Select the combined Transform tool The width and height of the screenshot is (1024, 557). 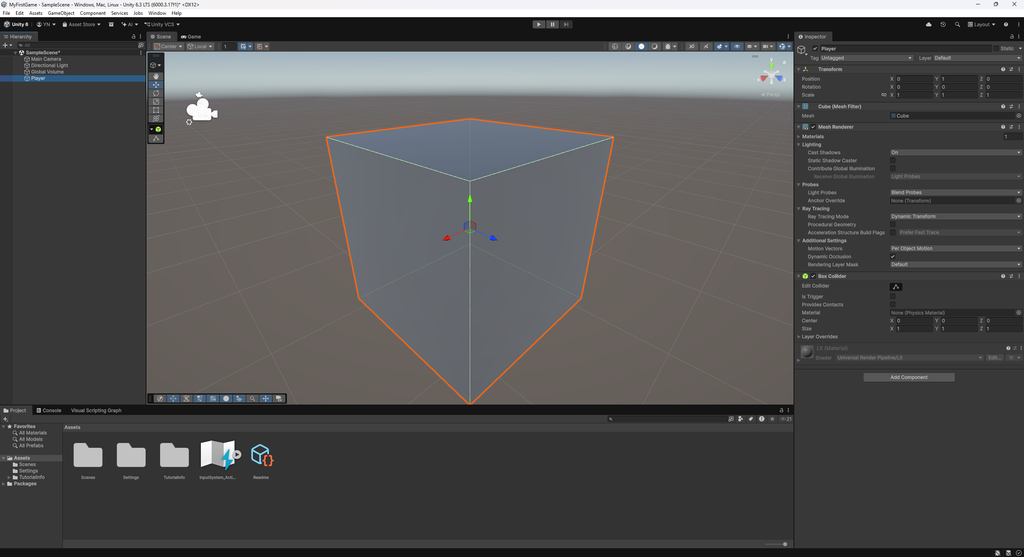[x=156, y=118]
